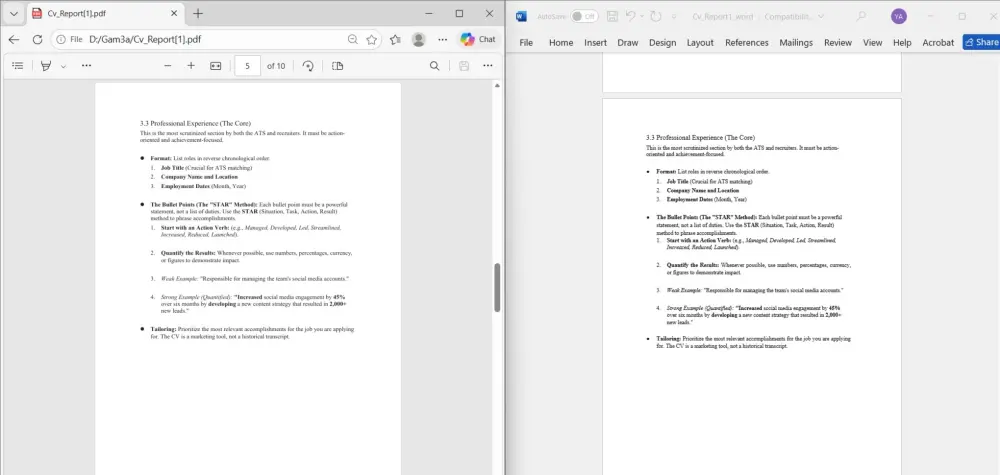
Task: Zoom out the PDF with minus
Action: click(168, 66)
